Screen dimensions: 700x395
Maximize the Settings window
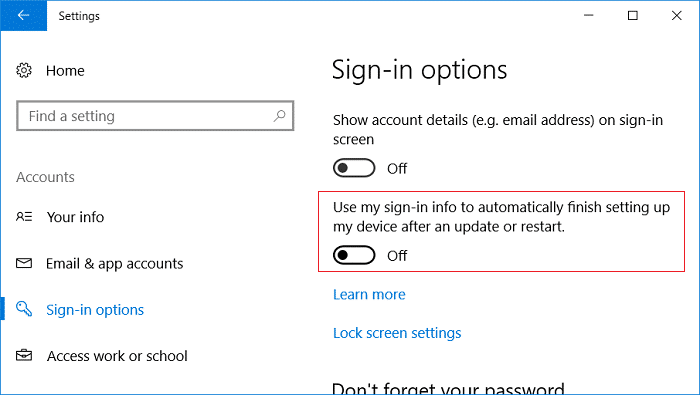pos(633,16)
